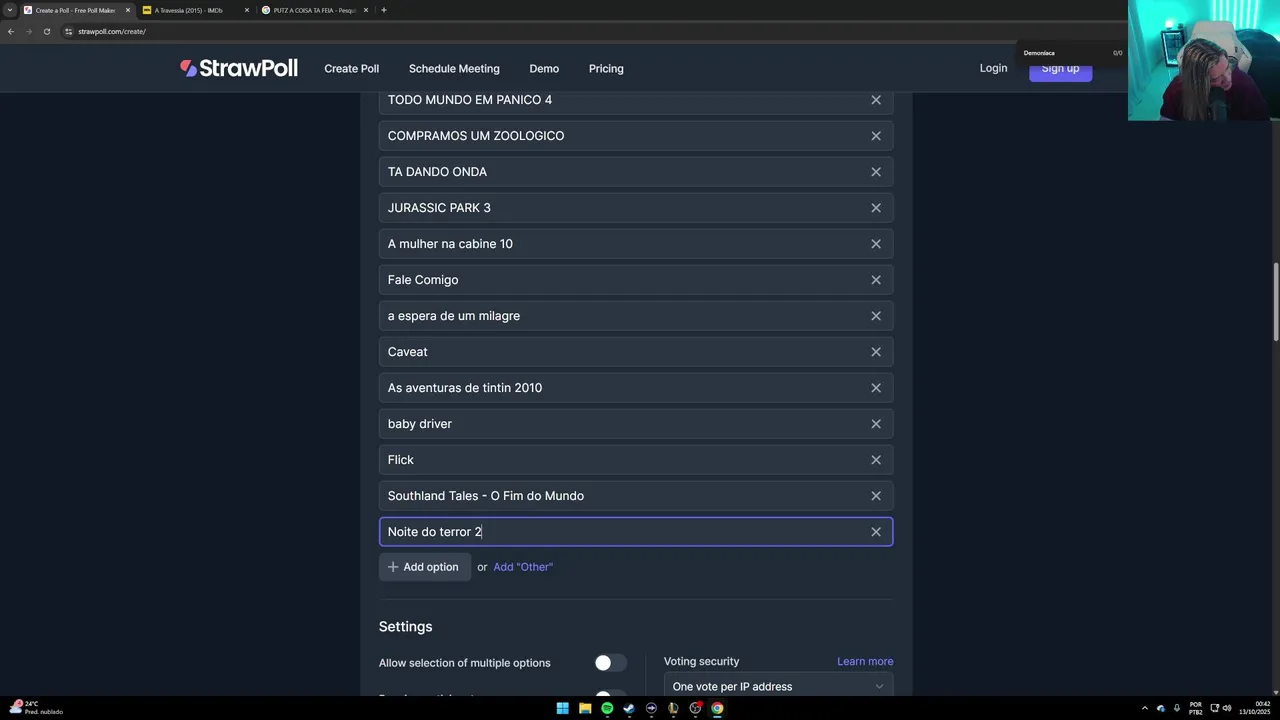Screen dimensions: 1280x720
Task: Remove the Caveat option
Action: pyautogui.click(x=876, y=352)
